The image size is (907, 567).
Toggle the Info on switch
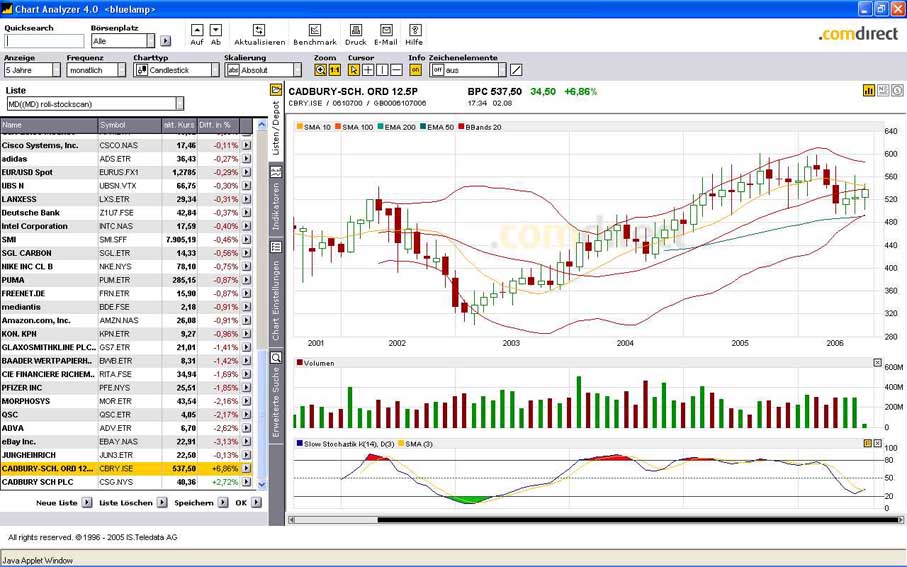415,70
